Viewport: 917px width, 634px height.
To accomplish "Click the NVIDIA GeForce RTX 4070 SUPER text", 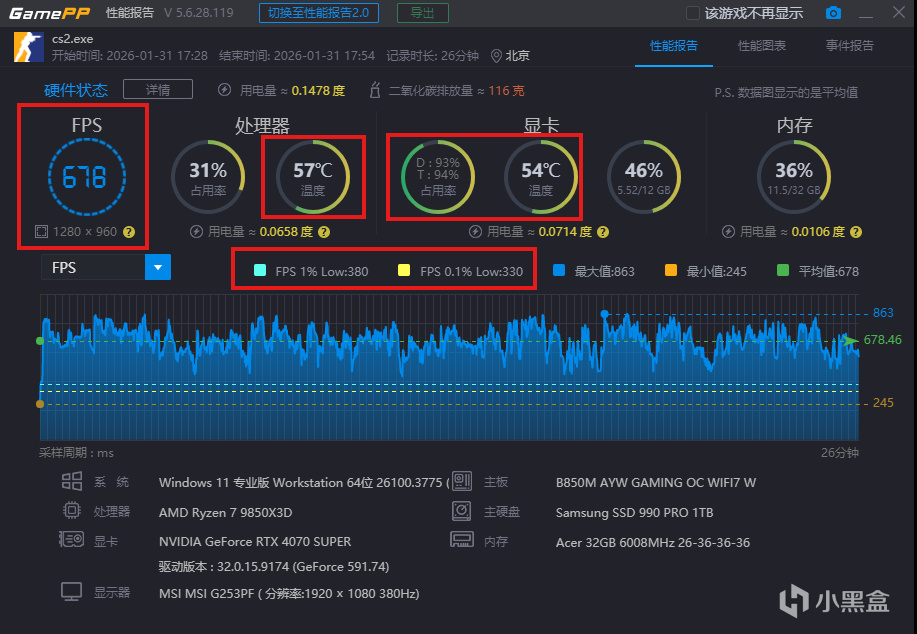I will click(255, 542).
